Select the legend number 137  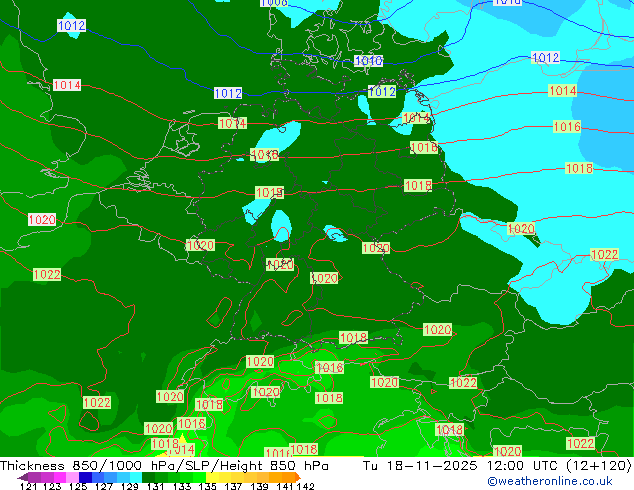(x=233, y=486)
